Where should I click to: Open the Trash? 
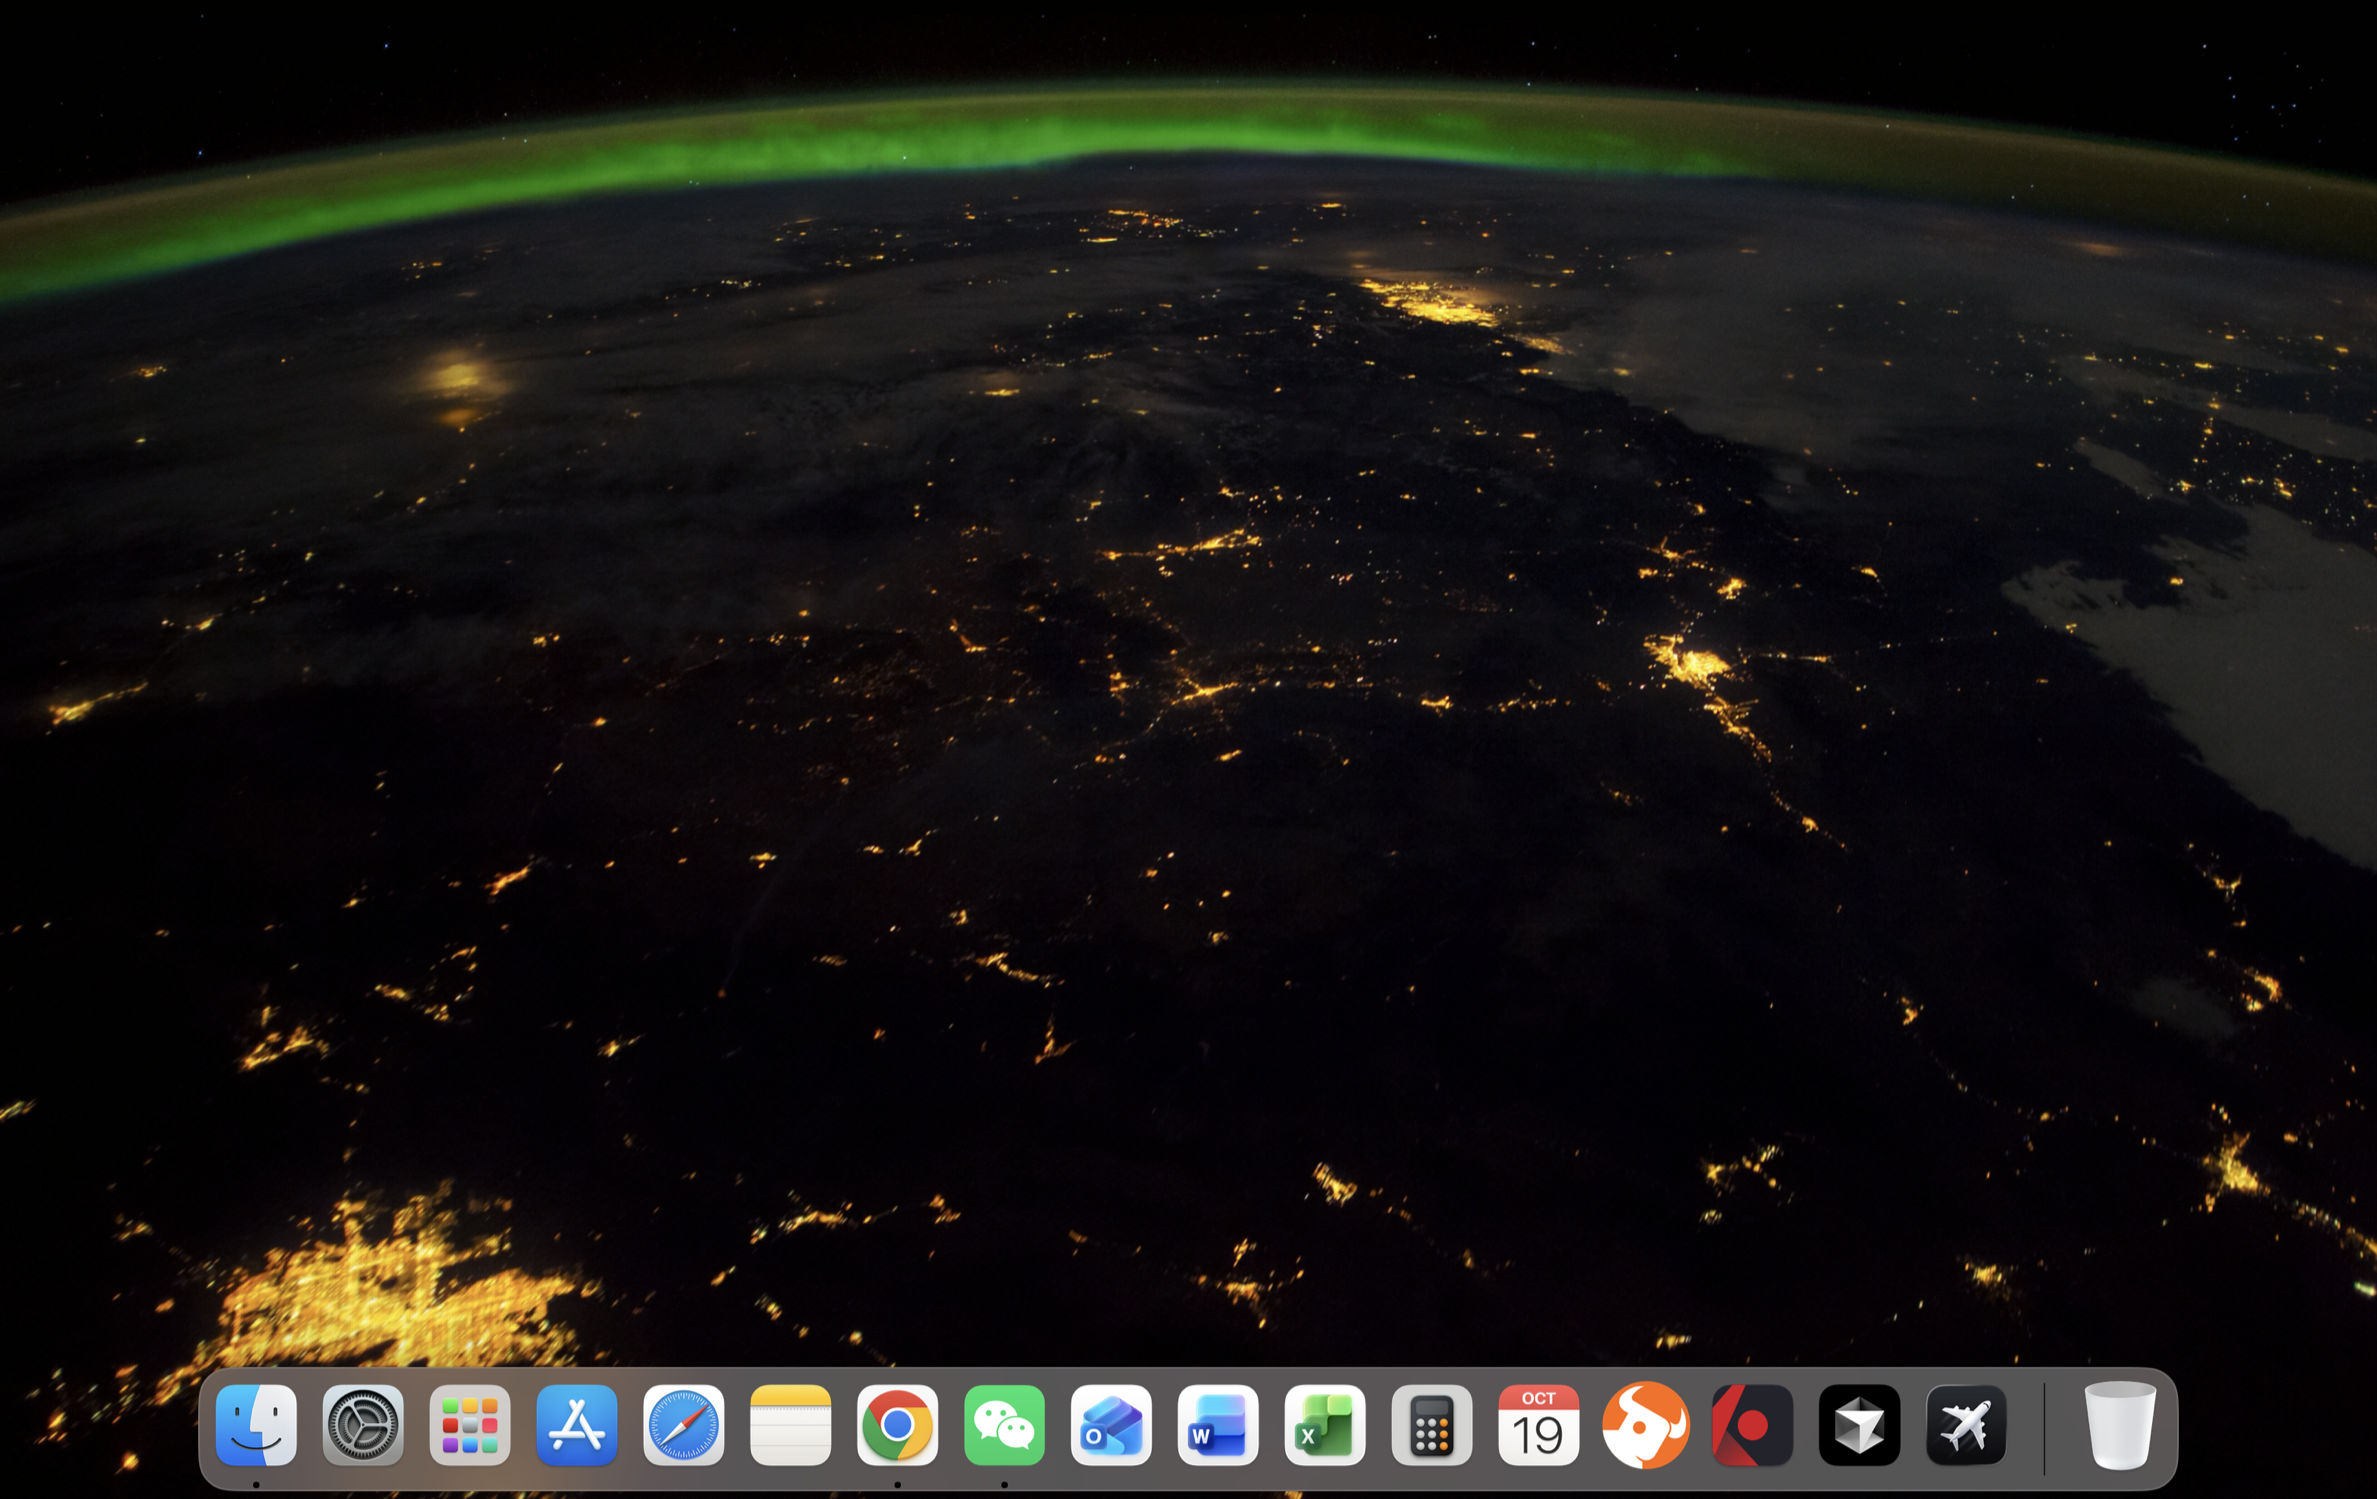pos(2119,1425)
